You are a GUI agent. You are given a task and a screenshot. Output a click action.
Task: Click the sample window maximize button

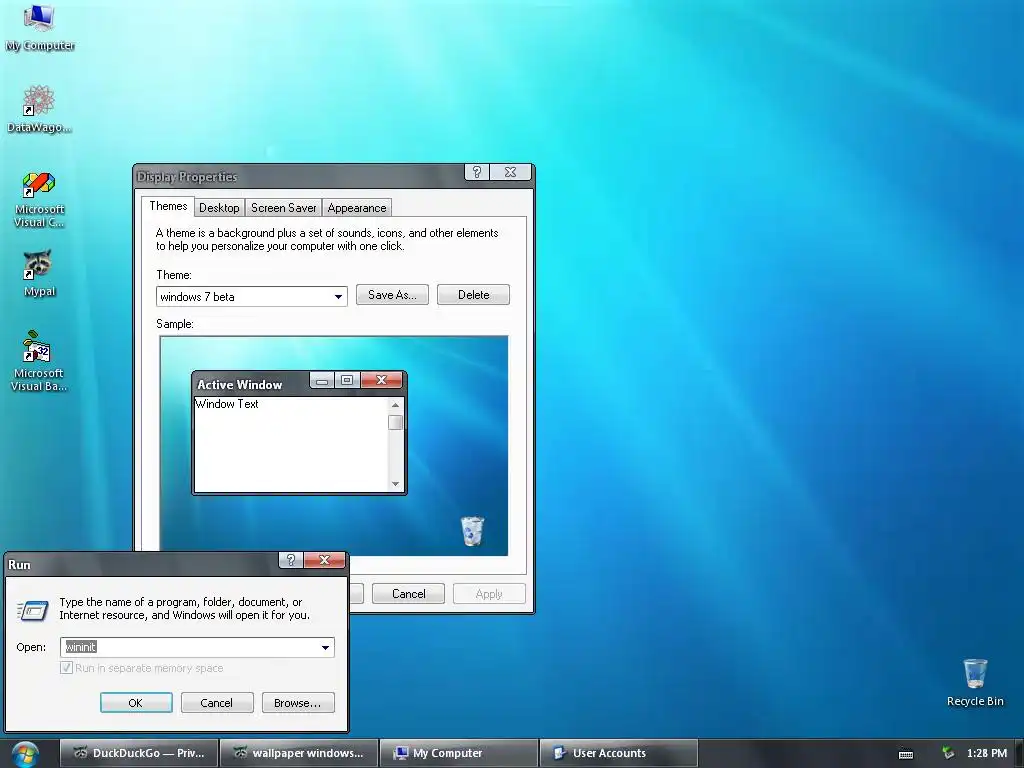(x=347, y=380)
